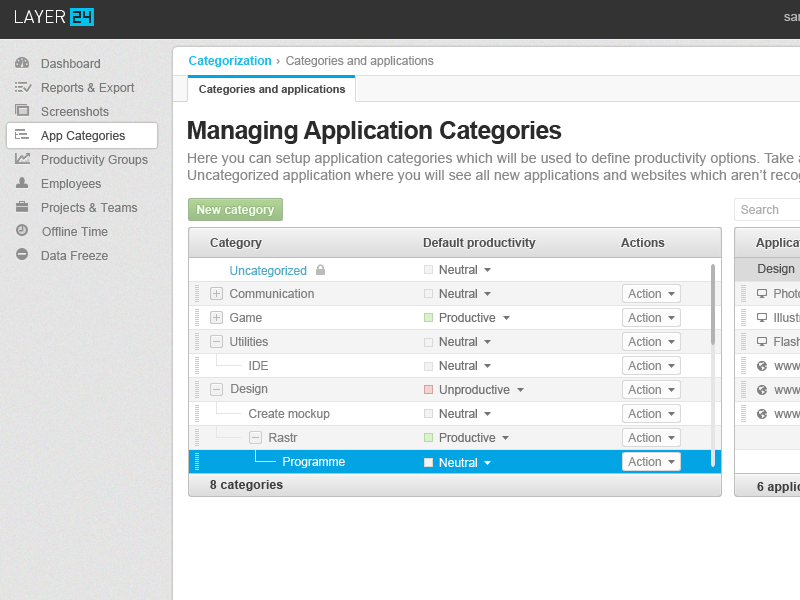Select the Reports & Export icon
The height and width of the screenshot is (600, 800).
[22, 87]
